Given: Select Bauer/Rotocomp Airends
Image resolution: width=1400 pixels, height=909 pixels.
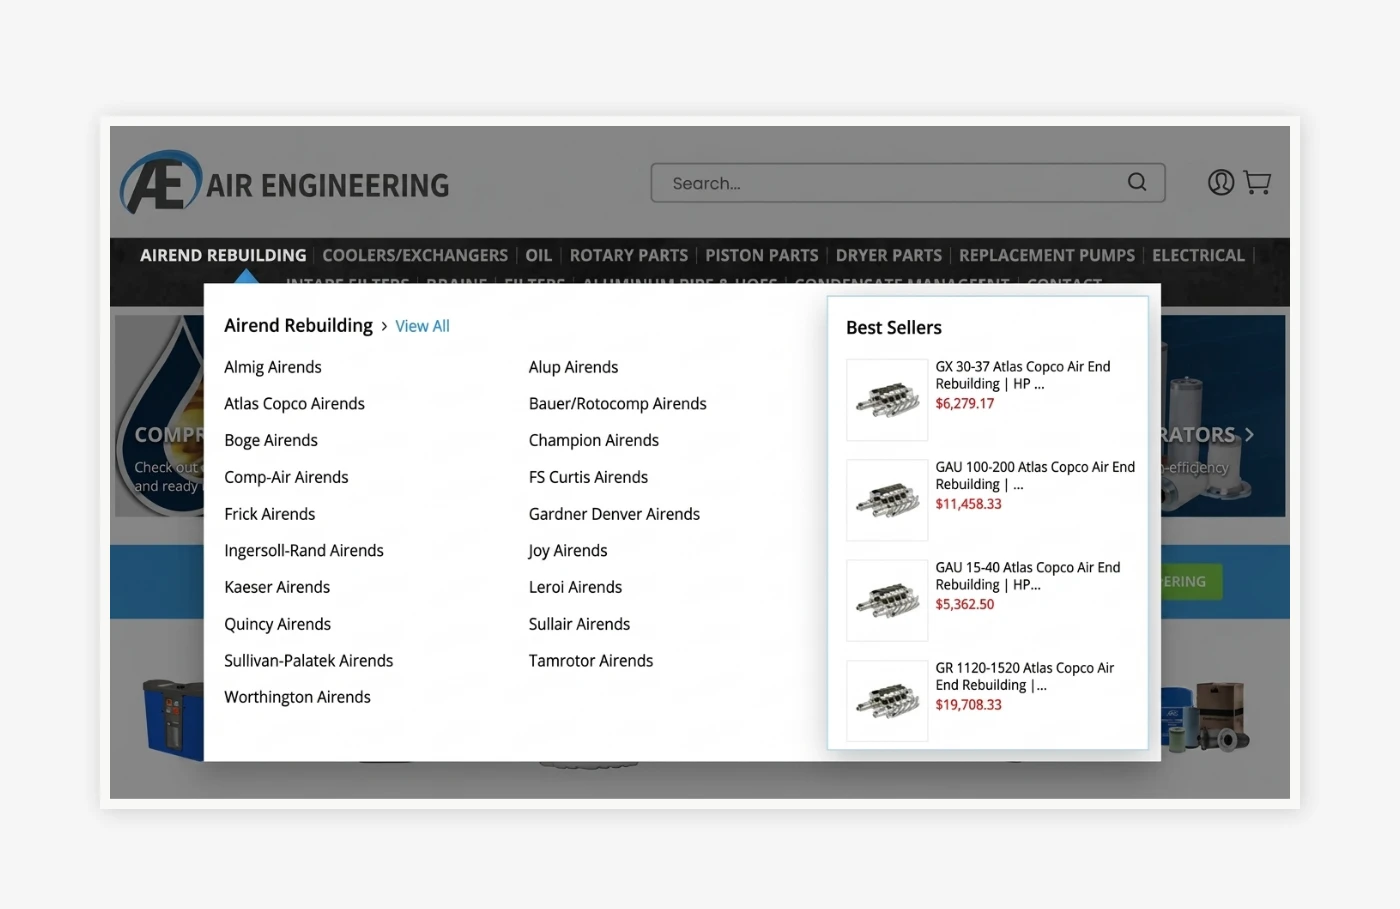Looking at the screenshot, I should coord(617,404).
